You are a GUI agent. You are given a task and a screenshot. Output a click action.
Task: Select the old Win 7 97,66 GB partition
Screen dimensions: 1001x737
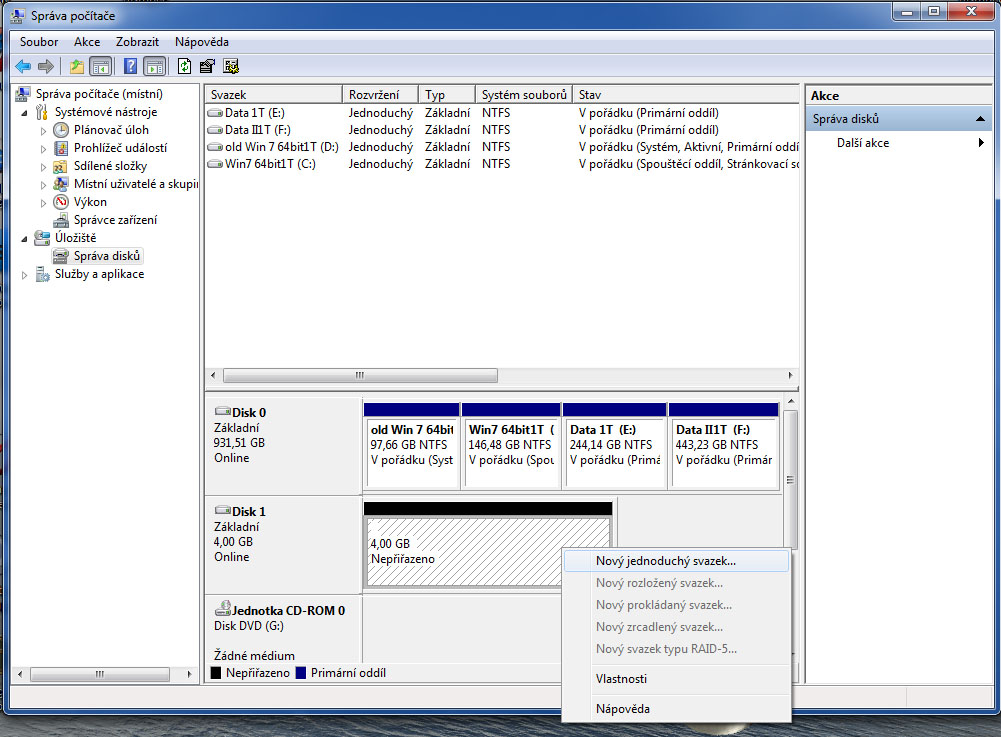point(412,446)
